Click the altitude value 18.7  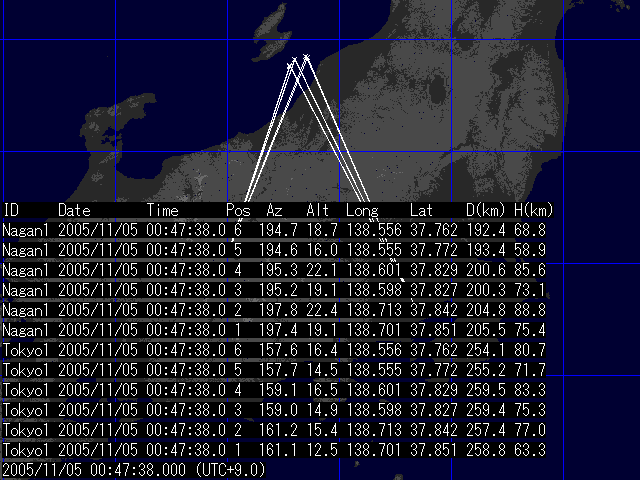(322, 230)
